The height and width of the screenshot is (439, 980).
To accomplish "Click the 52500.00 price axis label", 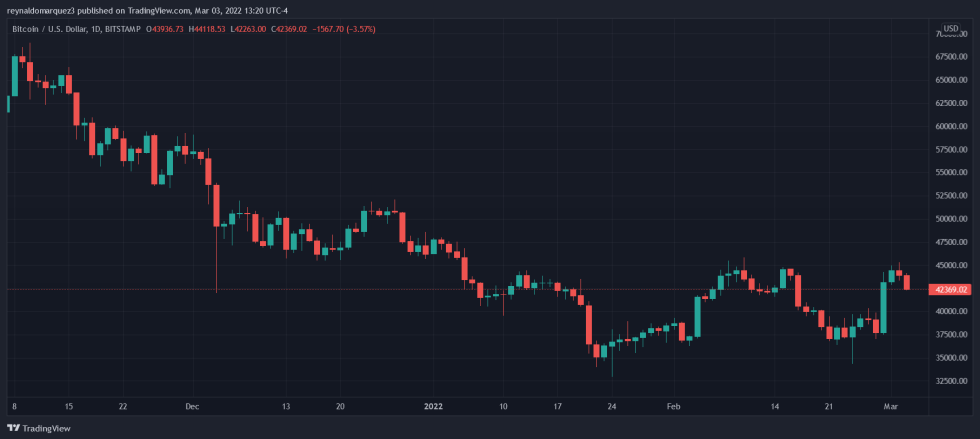I will tap(951, 196).
